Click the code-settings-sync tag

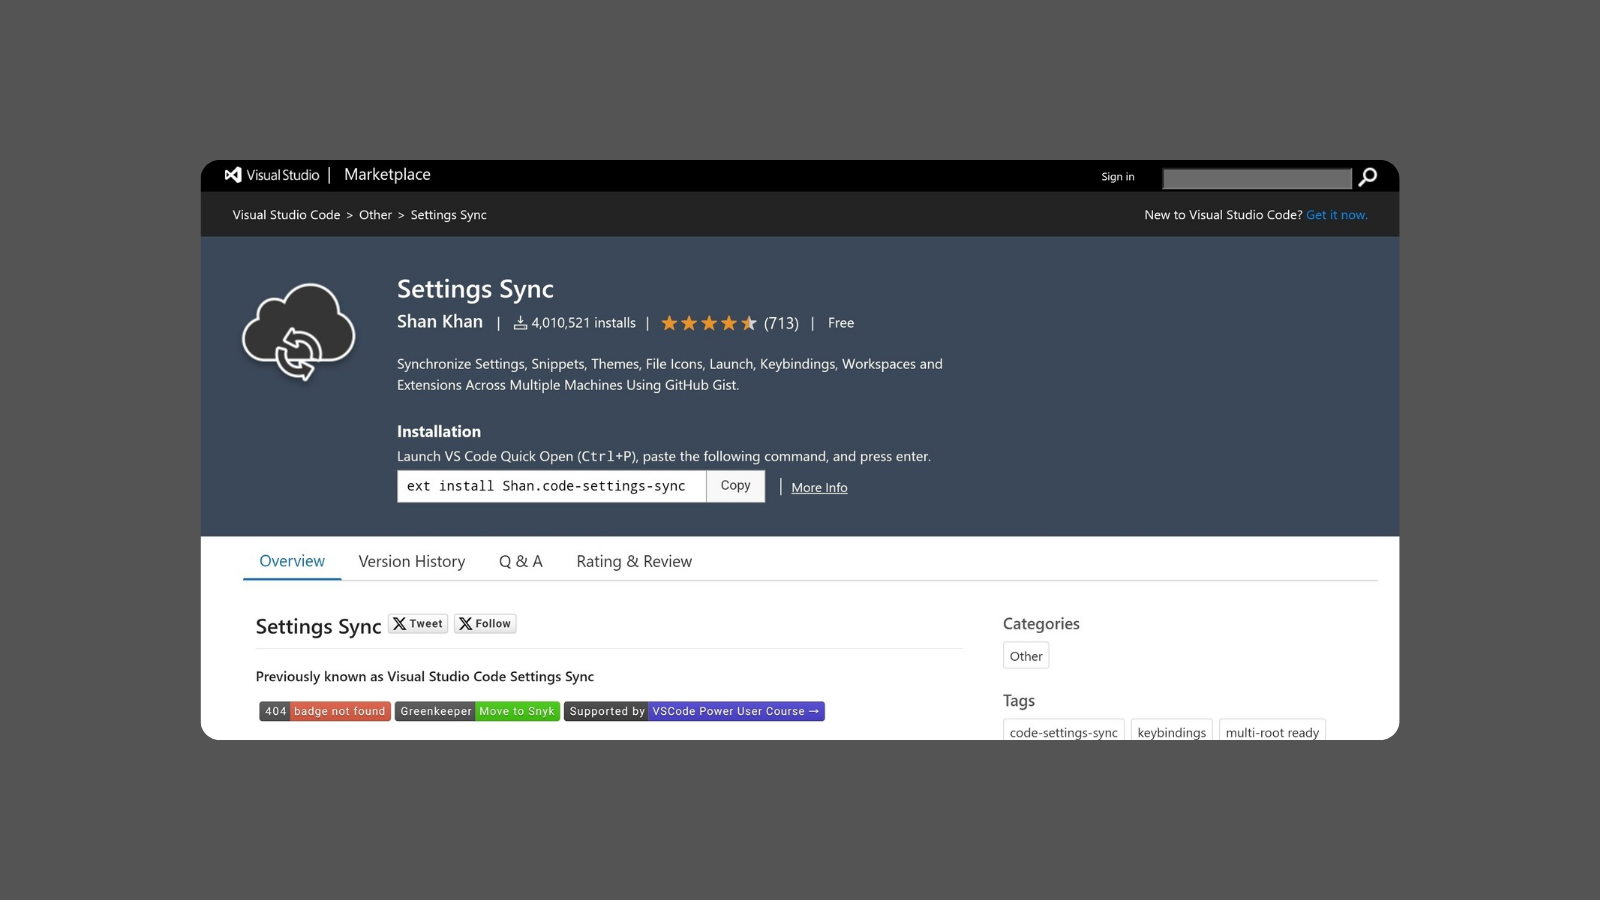click(x=1064, y=731)
